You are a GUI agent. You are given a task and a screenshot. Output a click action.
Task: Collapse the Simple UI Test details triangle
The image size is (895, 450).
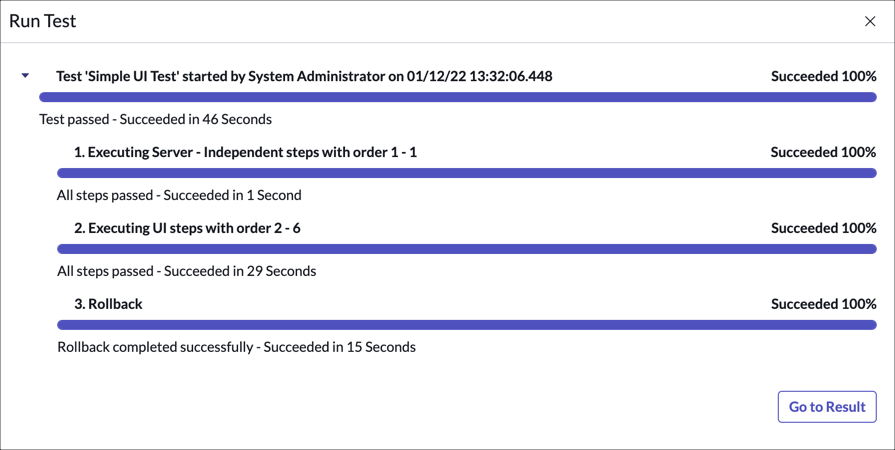coord(26,76)
